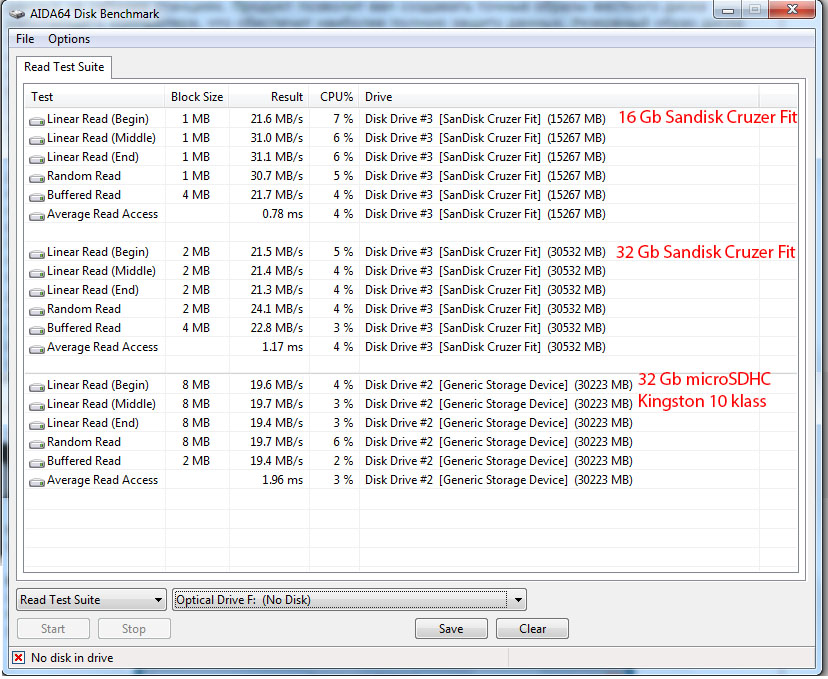
Task: Open the Optical Drive F: drive dropdown
Action: pos(349,600)
